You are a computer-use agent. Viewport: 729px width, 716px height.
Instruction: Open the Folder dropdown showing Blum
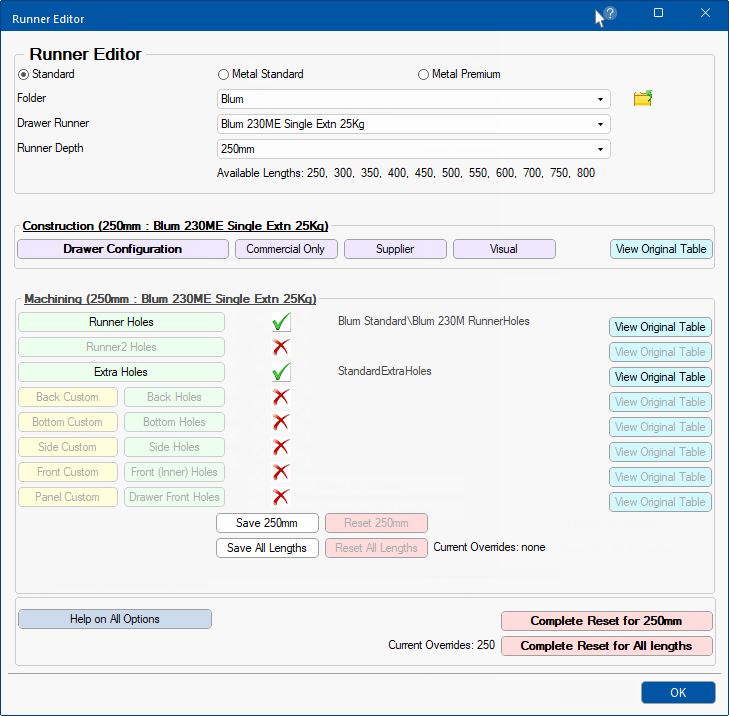tap(413, 99)
